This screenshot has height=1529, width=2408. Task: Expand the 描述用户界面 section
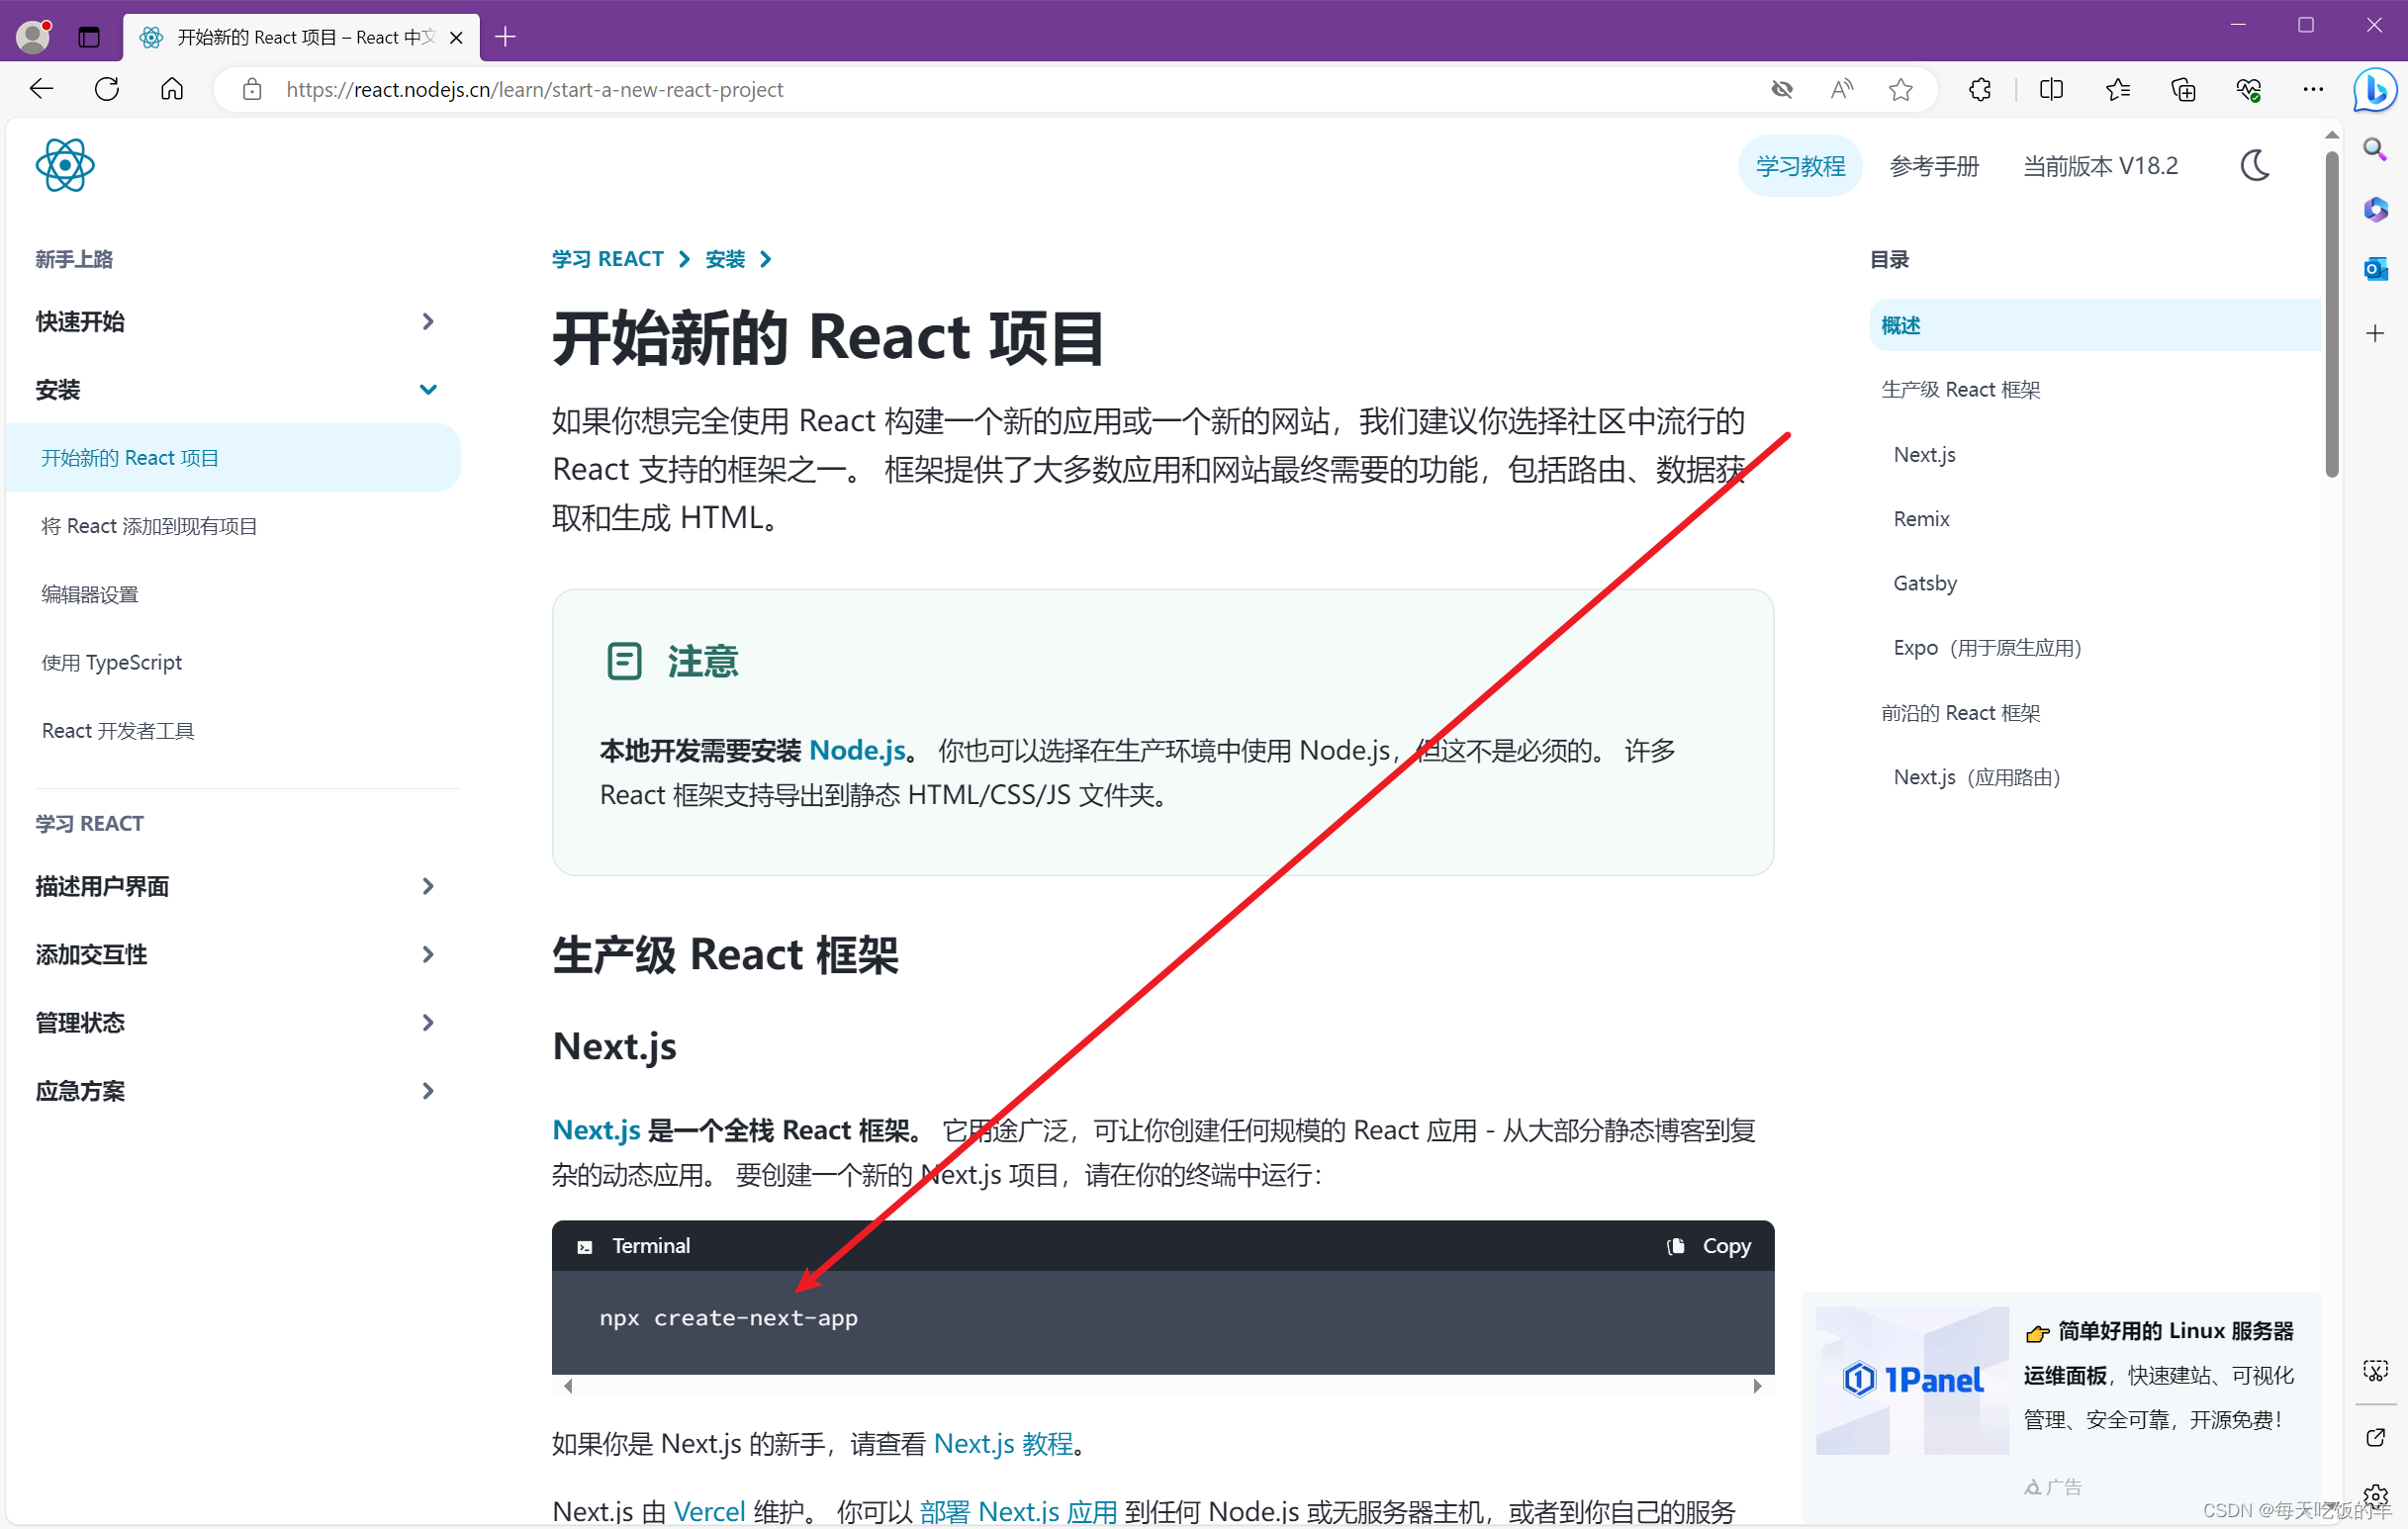(427, 886)
